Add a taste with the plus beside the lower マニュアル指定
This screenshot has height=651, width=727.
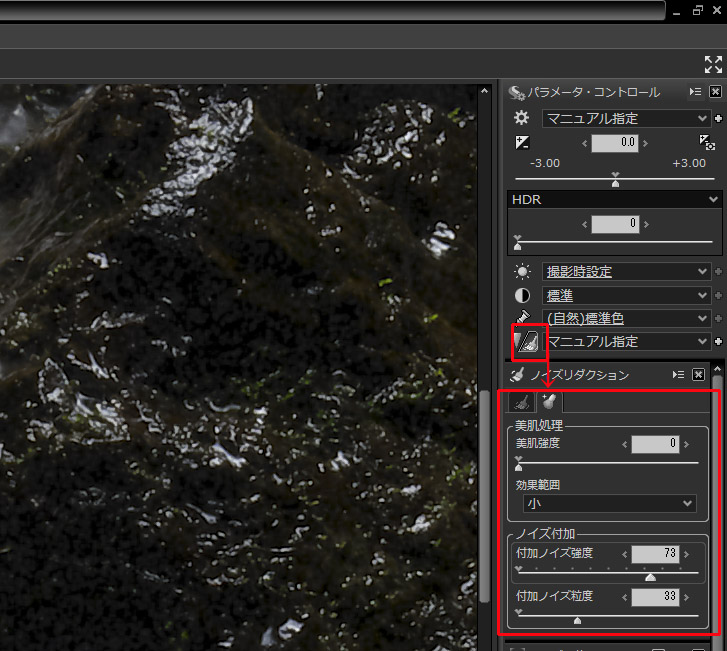(719, 342)
